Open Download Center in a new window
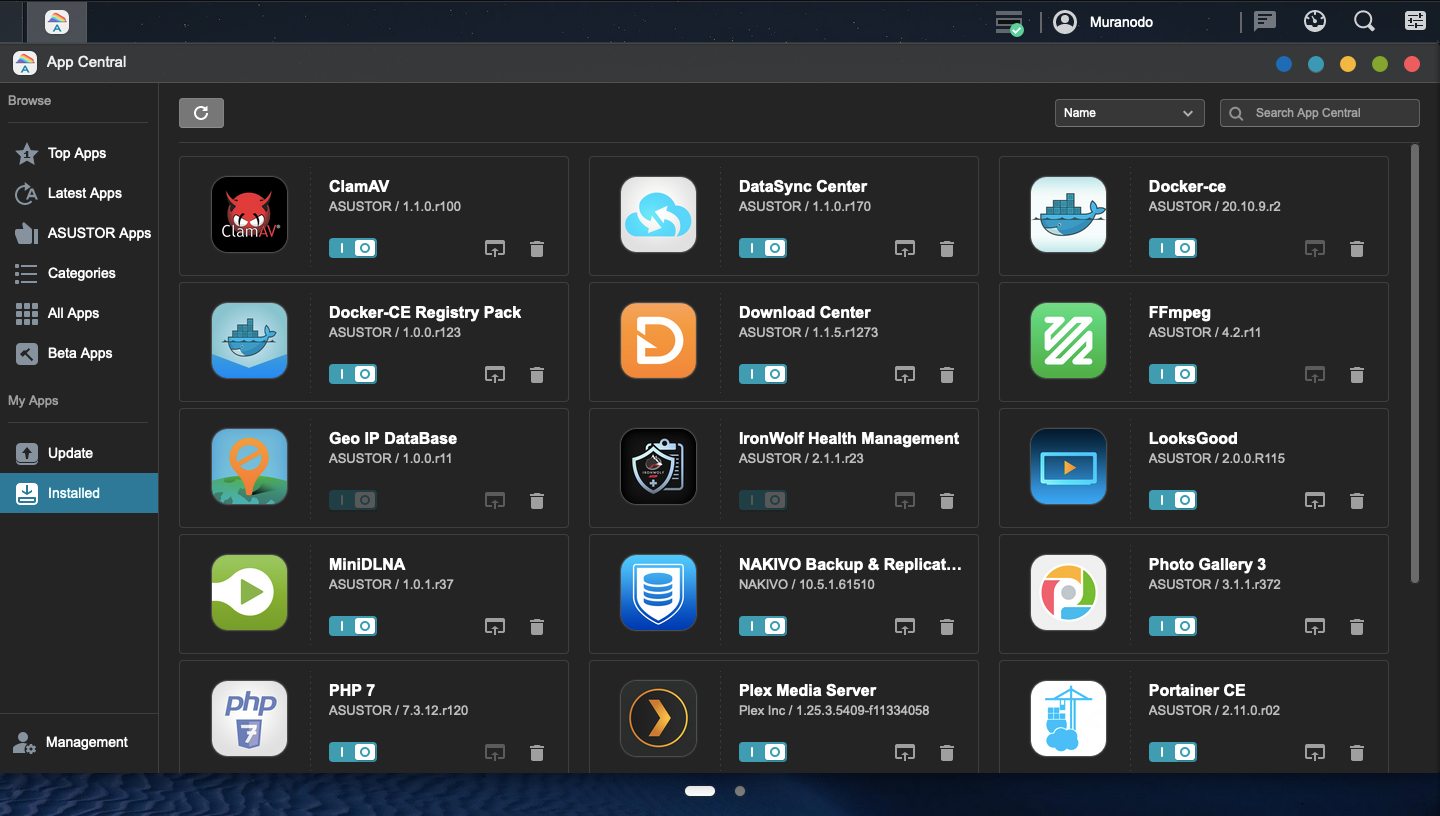This screenshot has height=816, width=1440. 904,374
